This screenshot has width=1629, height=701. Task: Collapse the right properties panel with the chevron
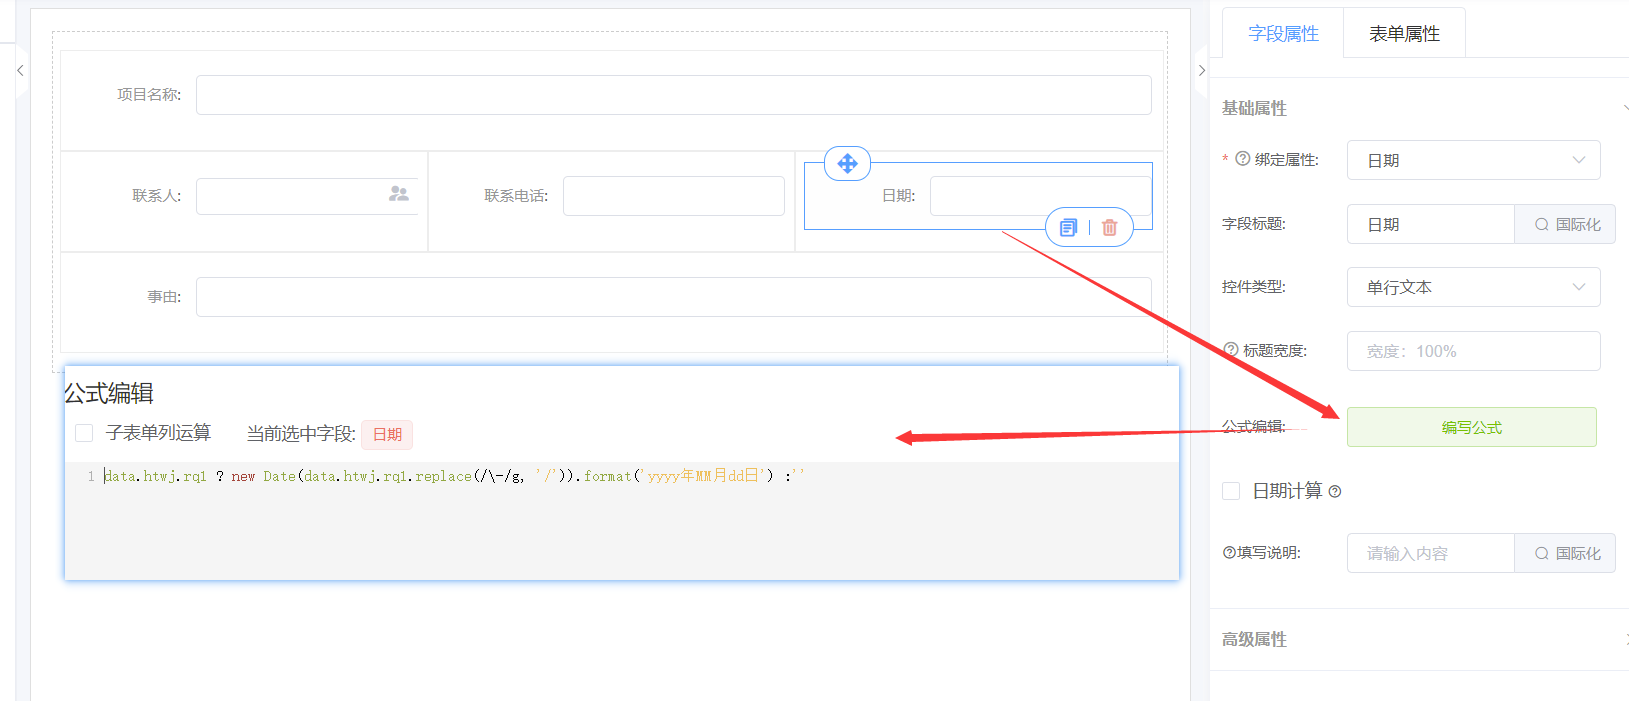[x=1202, y=71]
